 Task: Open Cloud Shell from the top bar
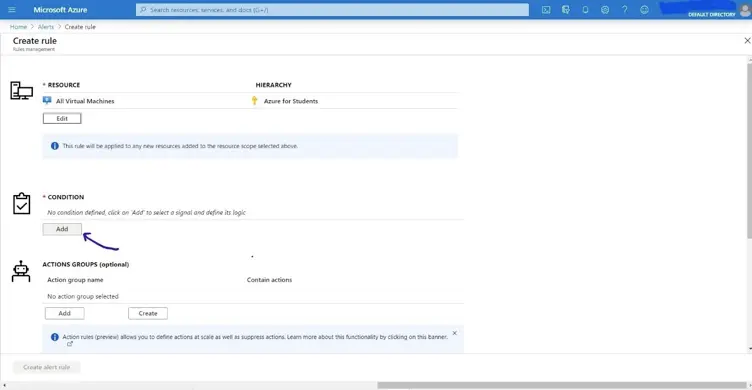546,10
